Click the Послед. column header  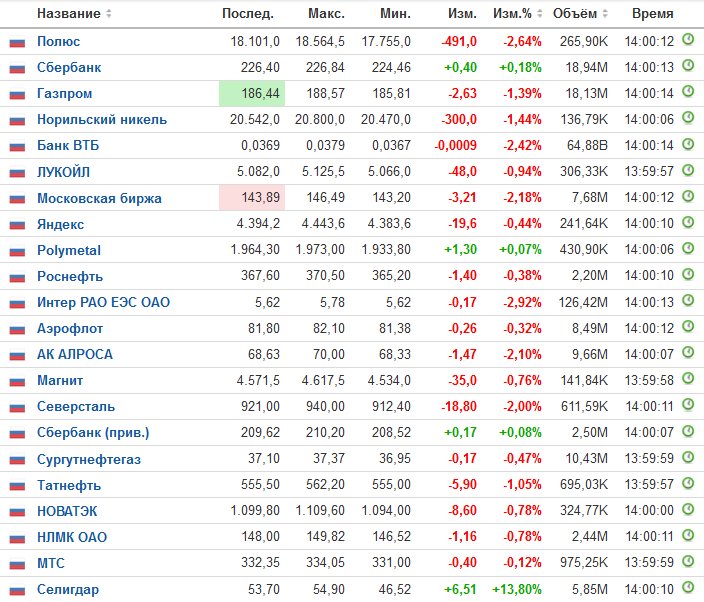(x=248, y=13)
